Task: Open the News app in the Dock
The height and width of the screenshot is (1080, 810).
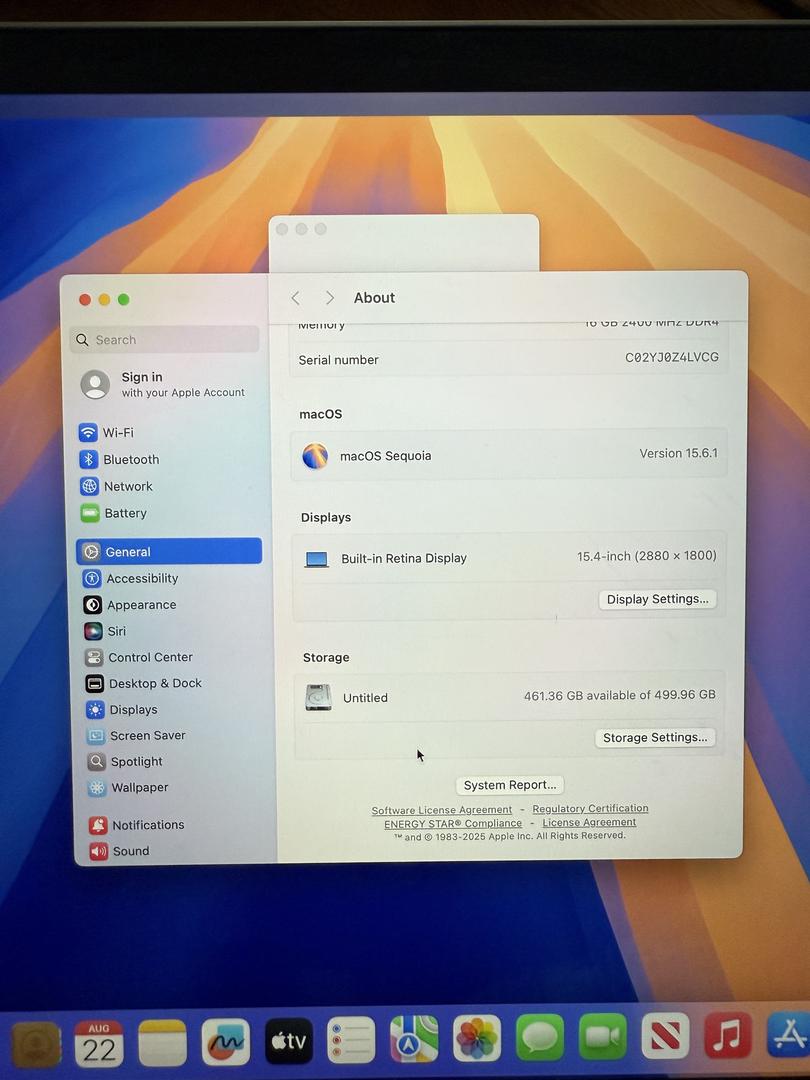Action: pos(666,1036)
